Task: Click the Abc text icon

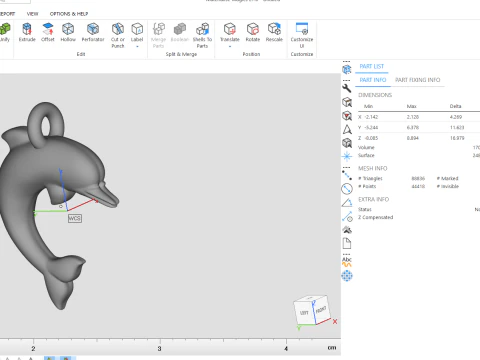Action: click(347, 261)
